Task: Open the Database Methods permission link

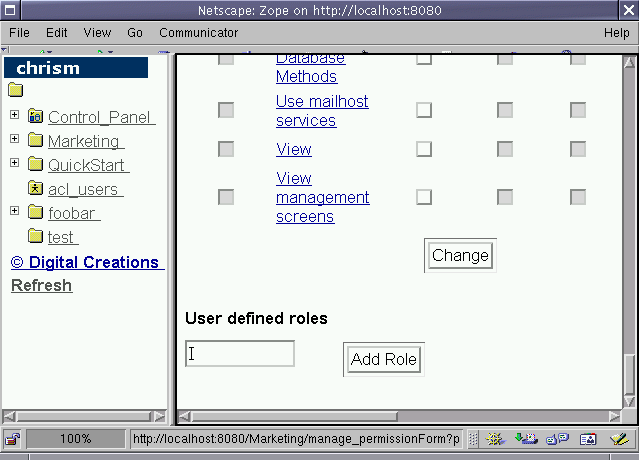Action: [311, 68]
